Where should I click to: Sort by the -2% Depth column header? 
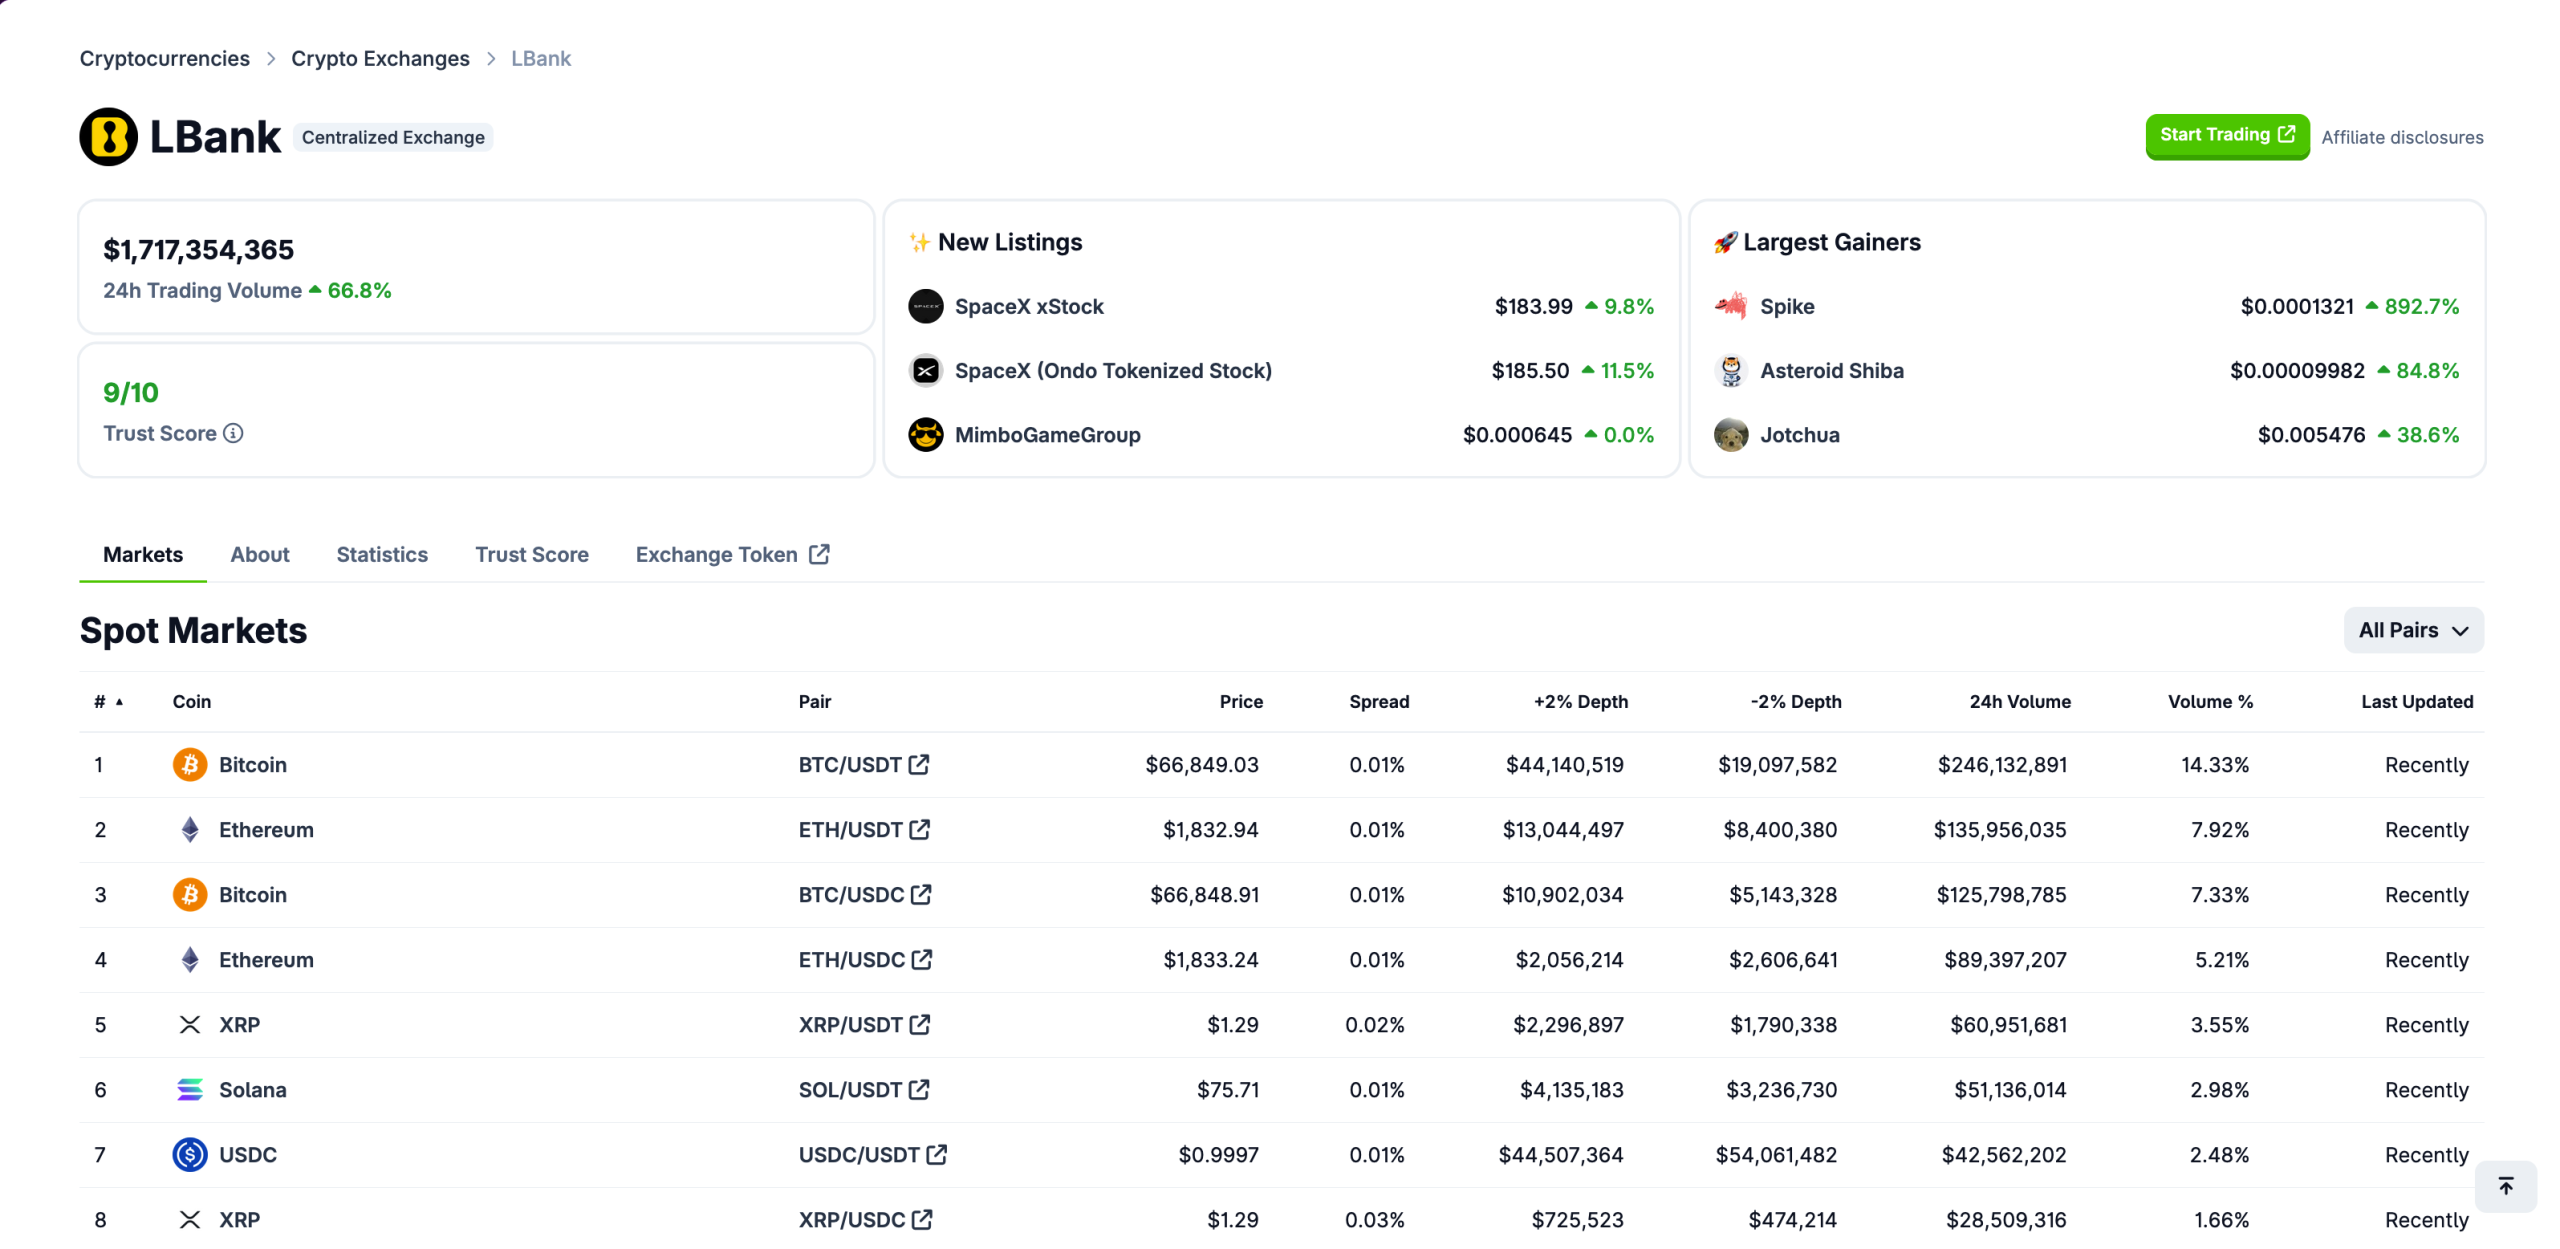click(1795, 702)
